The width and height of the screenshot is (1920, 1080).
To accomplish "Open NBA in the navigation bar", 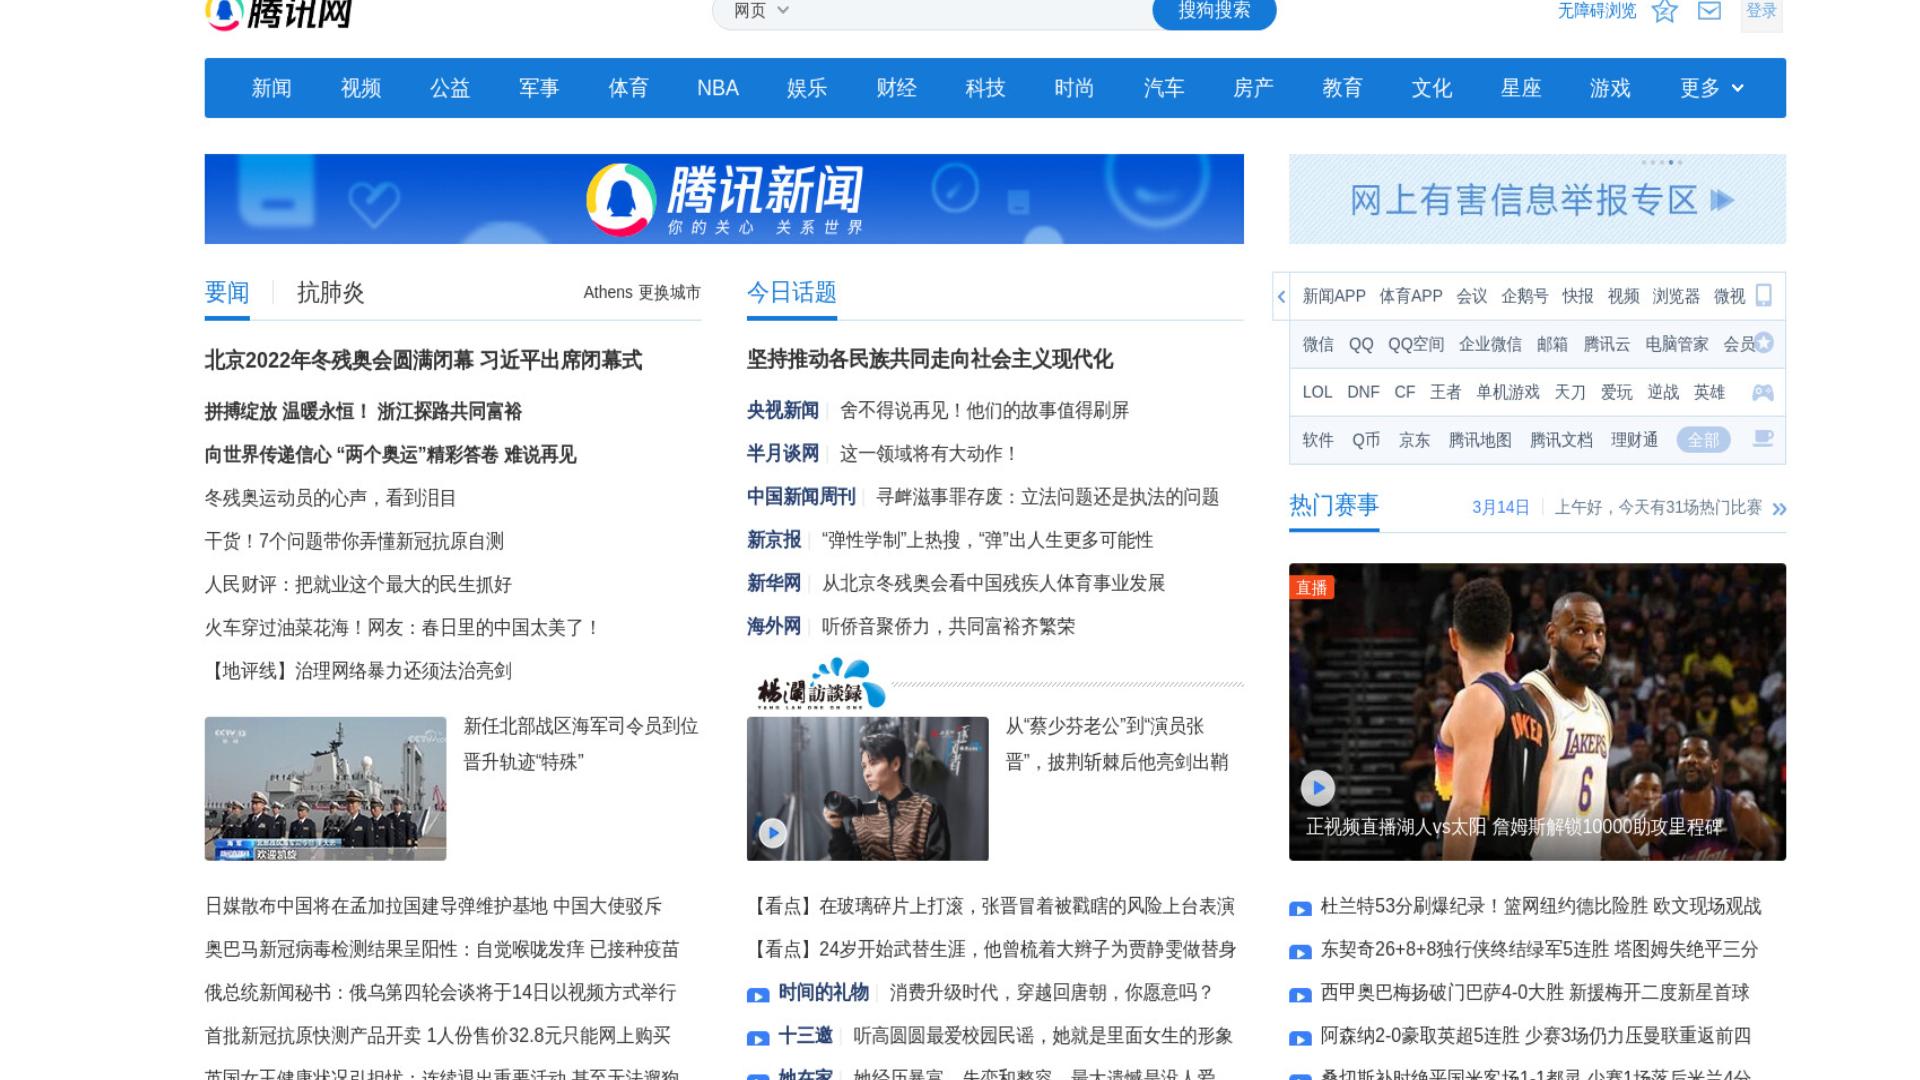I will coord(718,88).
